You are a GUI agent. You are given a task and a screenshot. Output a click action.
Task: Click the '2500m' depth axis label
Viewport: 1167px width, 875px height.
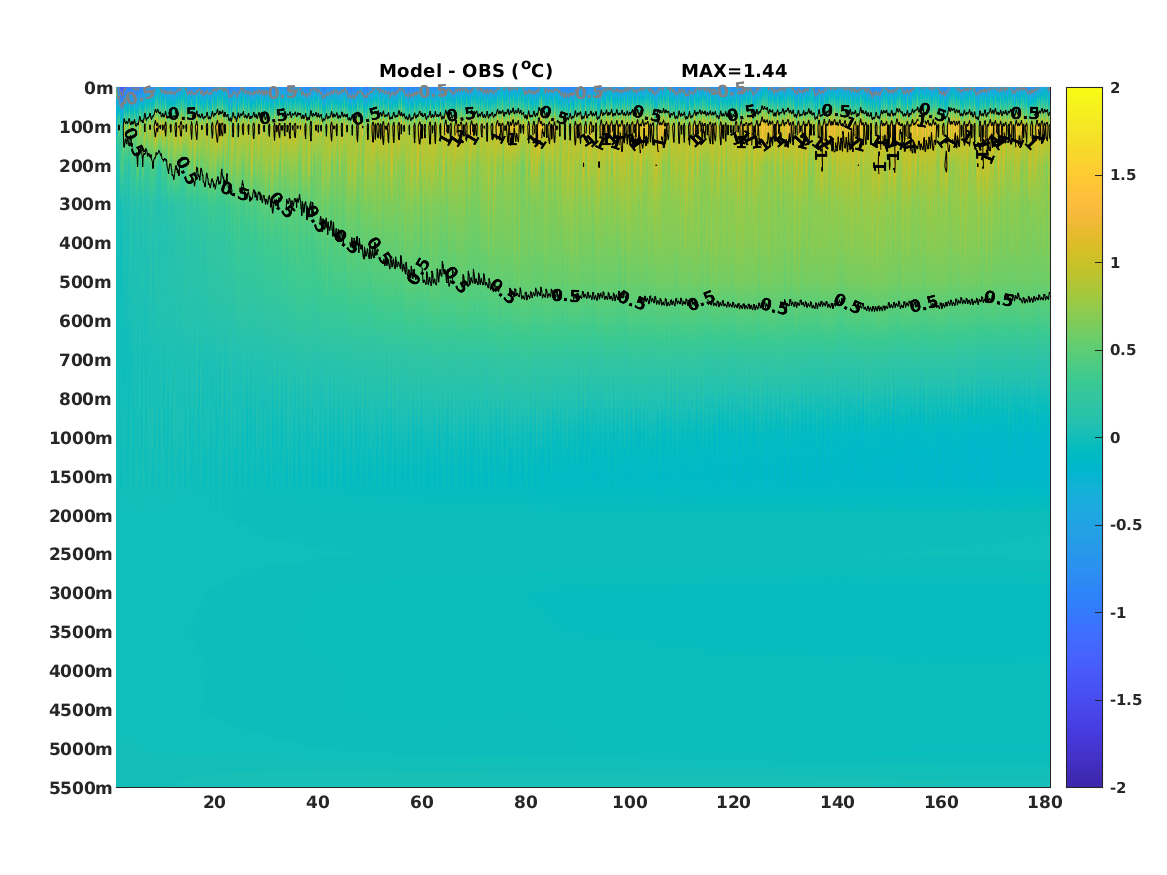click(x=81, y=554)
